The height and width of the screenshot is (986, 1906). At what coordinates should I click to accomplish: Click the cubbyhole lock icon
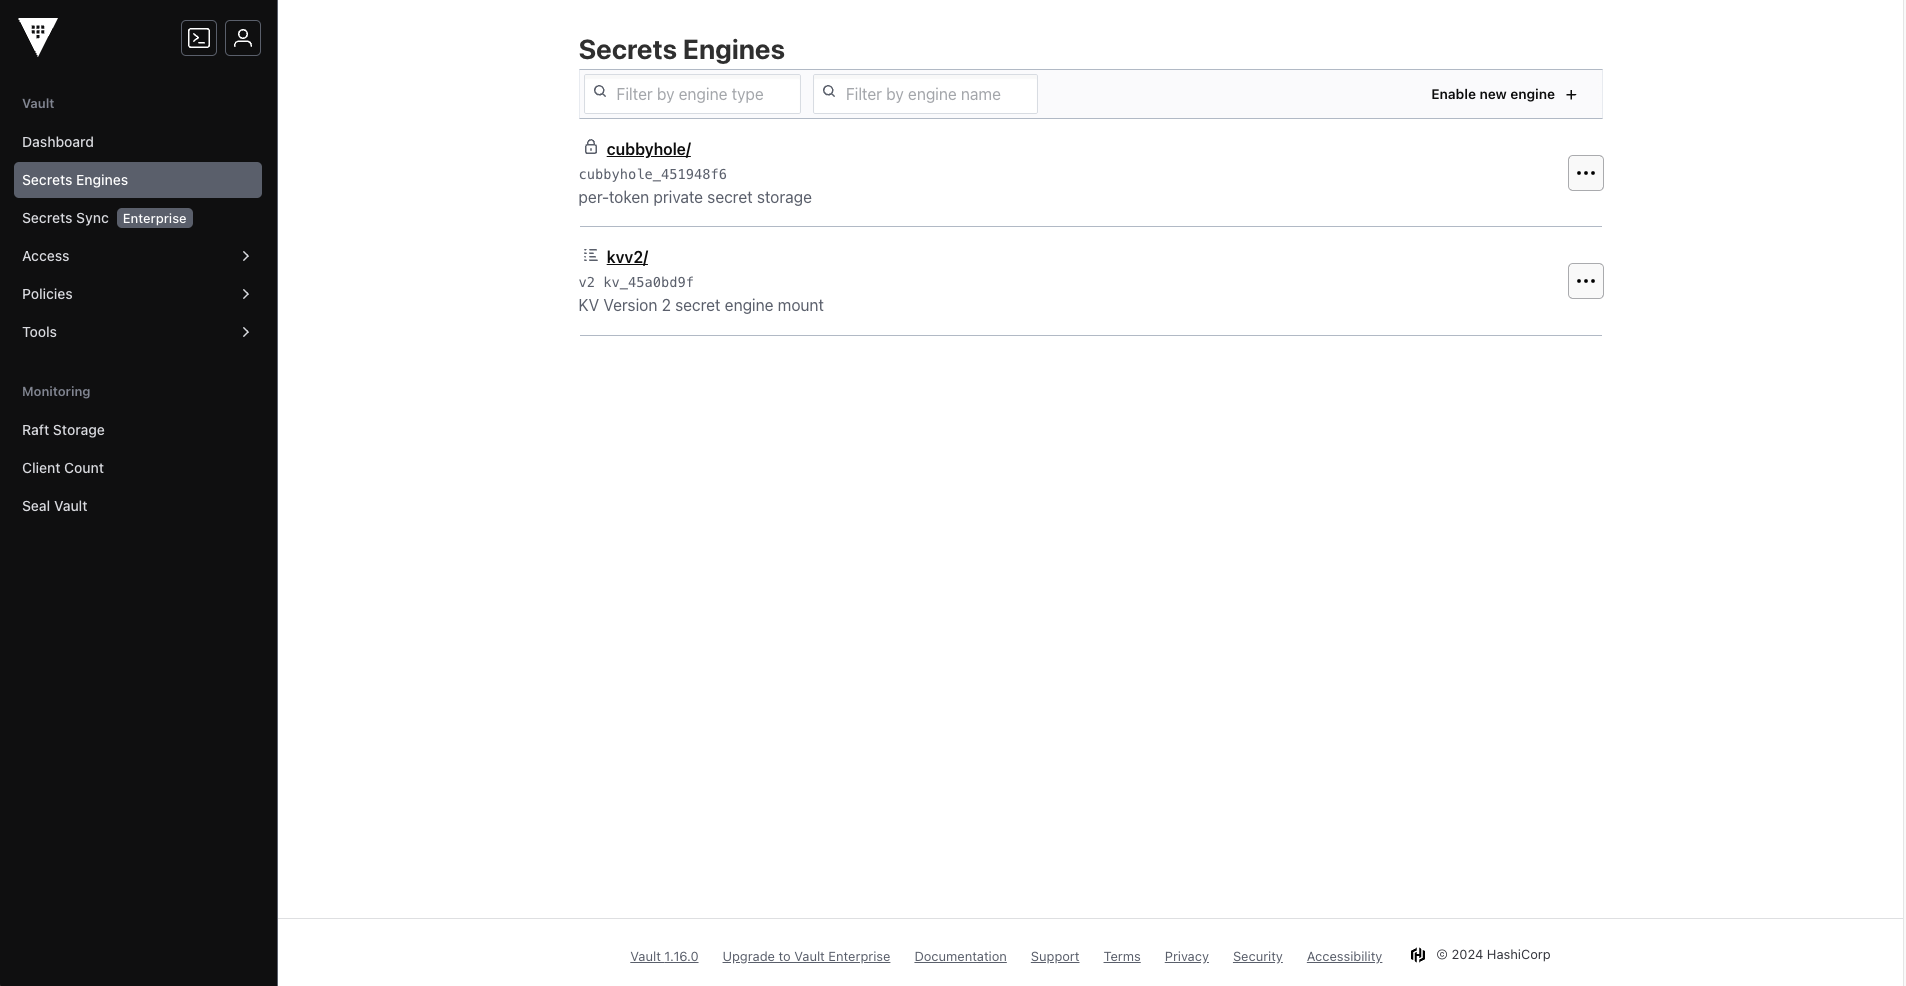pos(591,147)
